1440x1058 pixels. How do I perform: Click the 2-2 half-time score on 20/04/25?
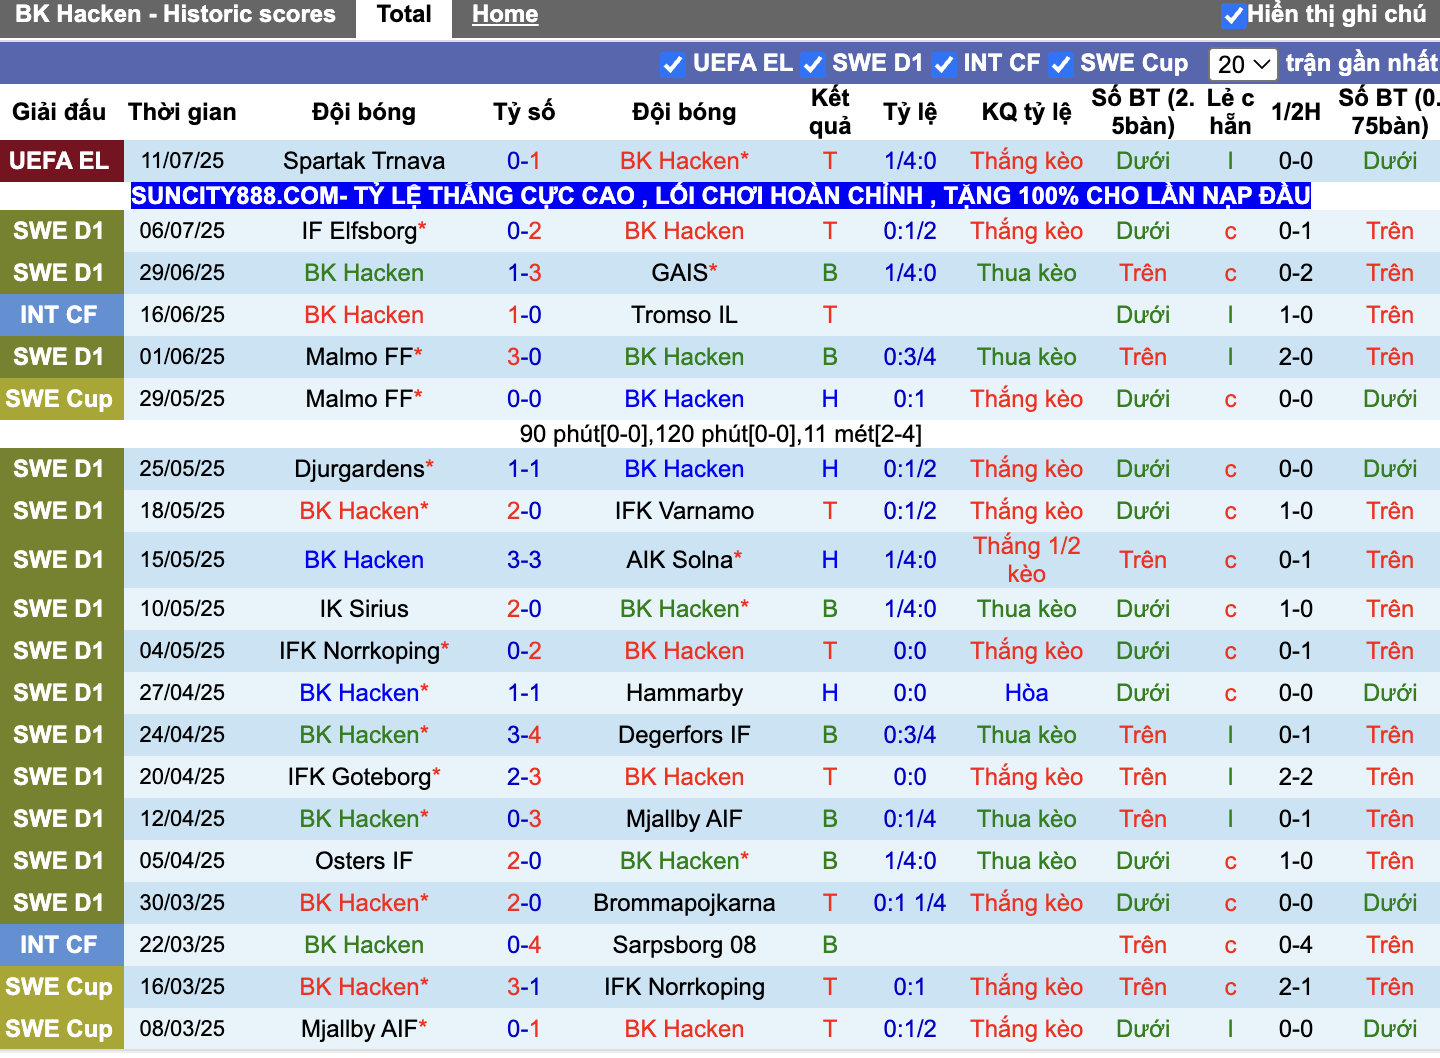coord(1296,777)
